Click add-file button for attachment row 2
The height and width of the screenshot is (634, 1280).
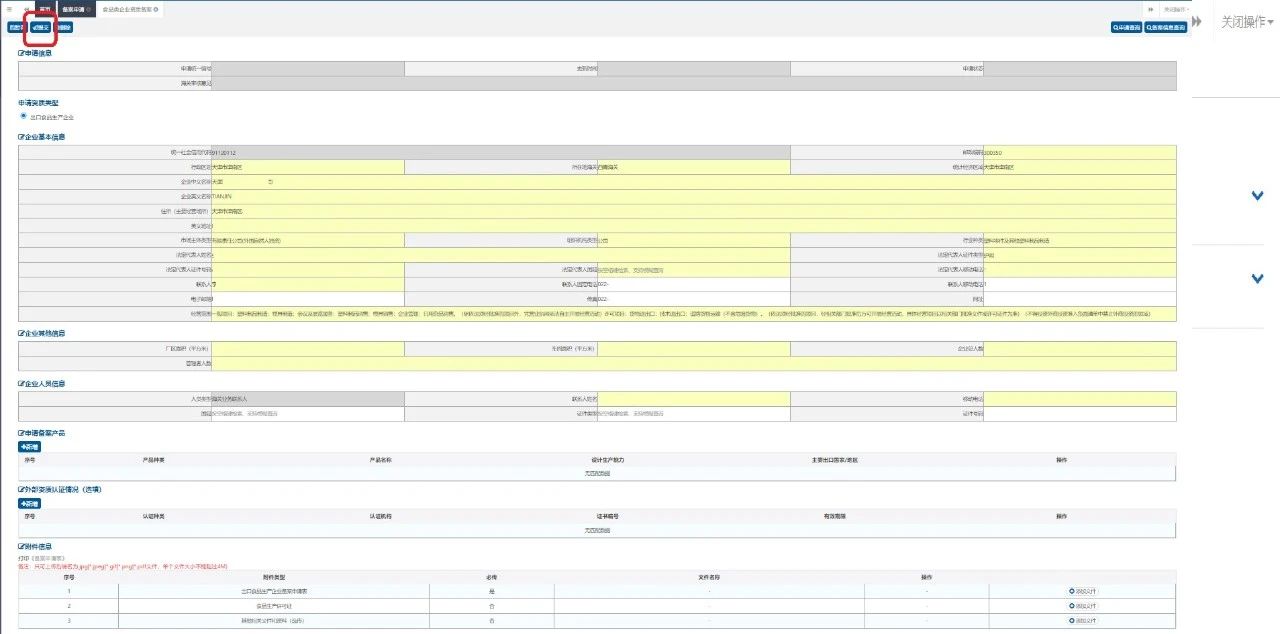click(1082, 606)
